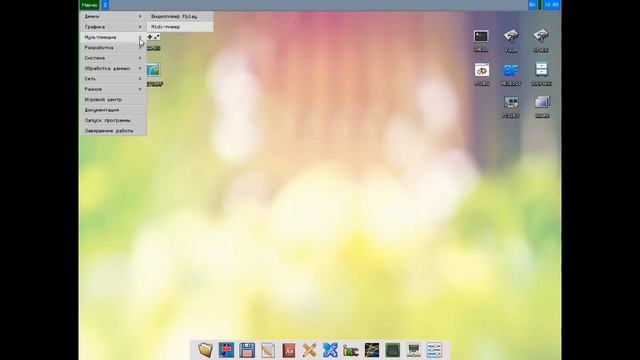Choose Запуск программы menu entry

click(113, 120)
